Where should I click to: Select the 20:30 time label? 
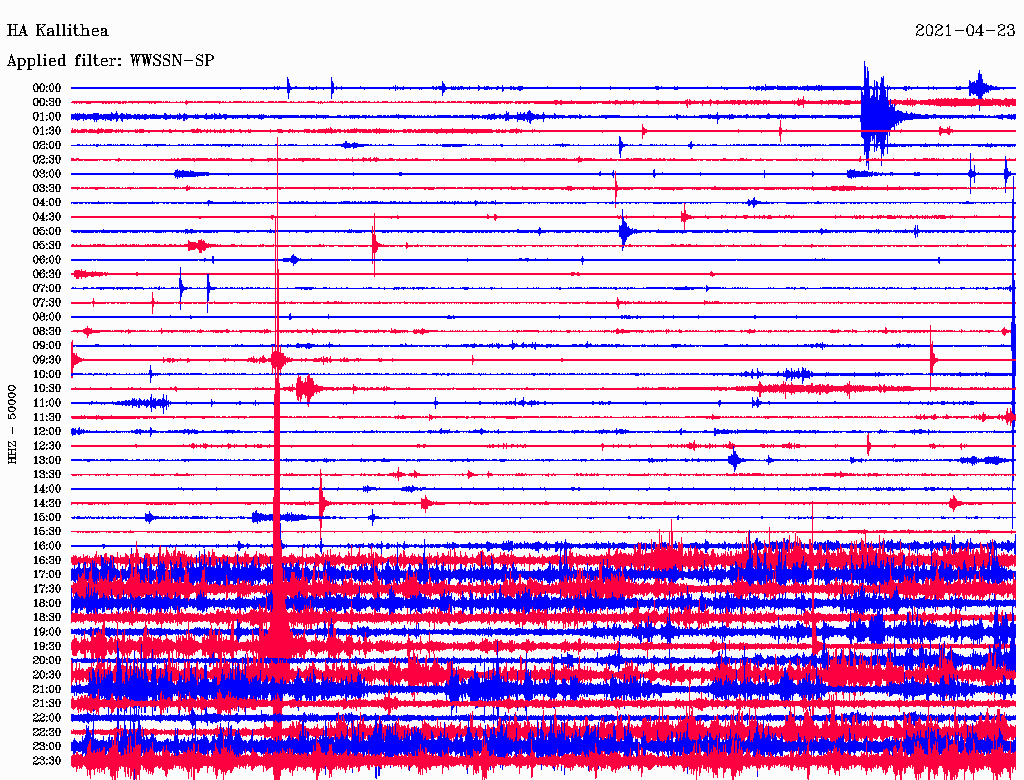(47, 675)
